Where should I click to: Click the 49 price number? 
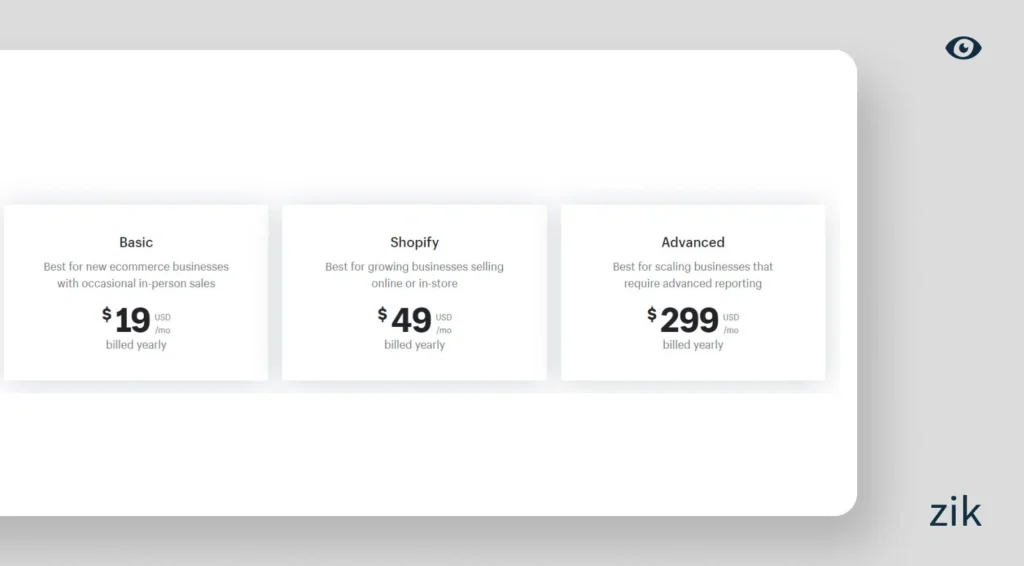point(411,320)
